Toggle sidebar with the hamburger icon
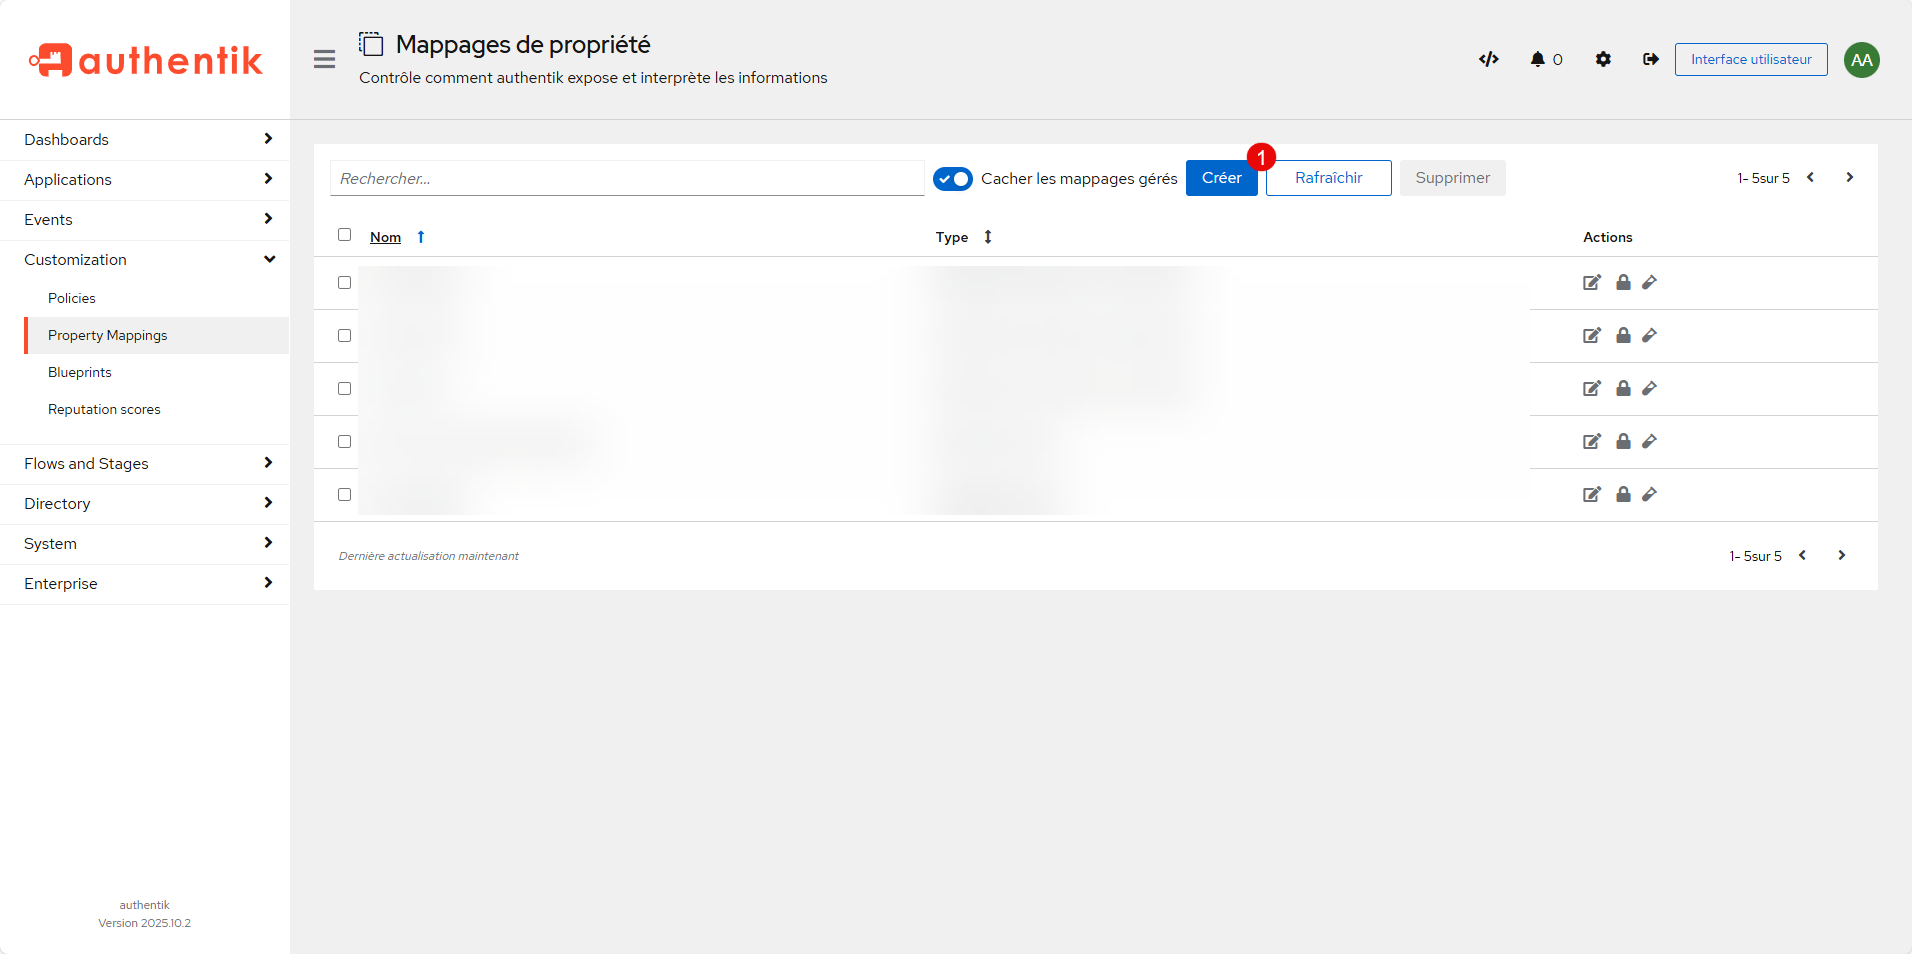 point(324,60)
